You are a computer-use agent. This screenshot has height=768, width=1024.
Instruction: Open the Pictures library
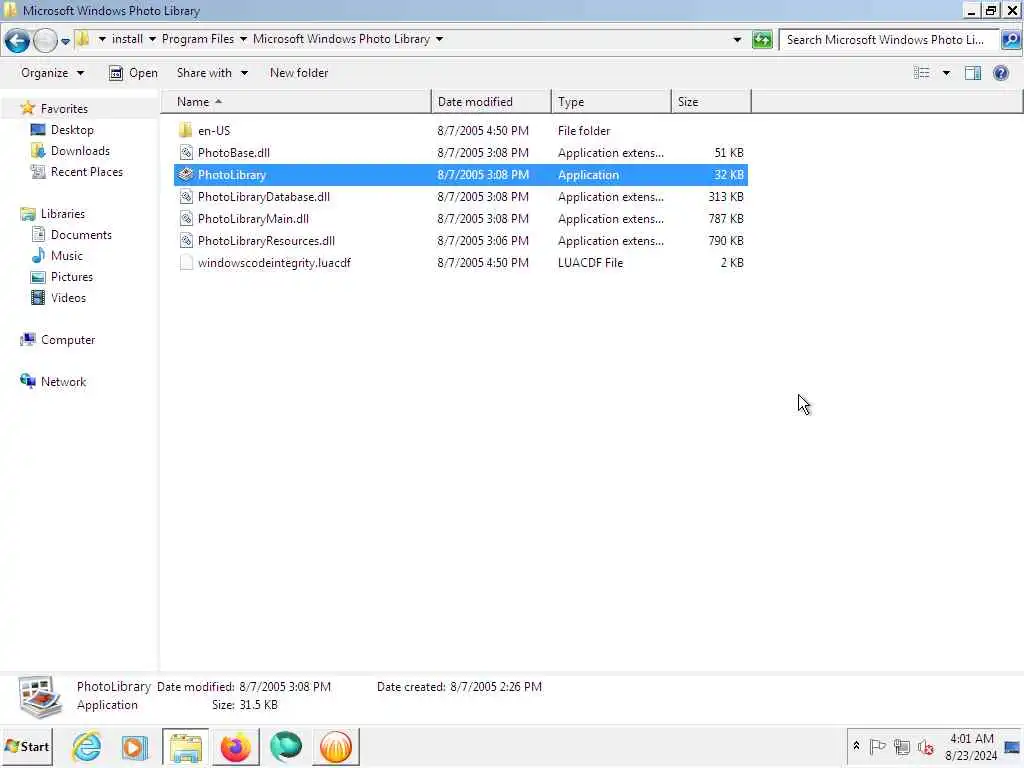click(x=72, y=277)
